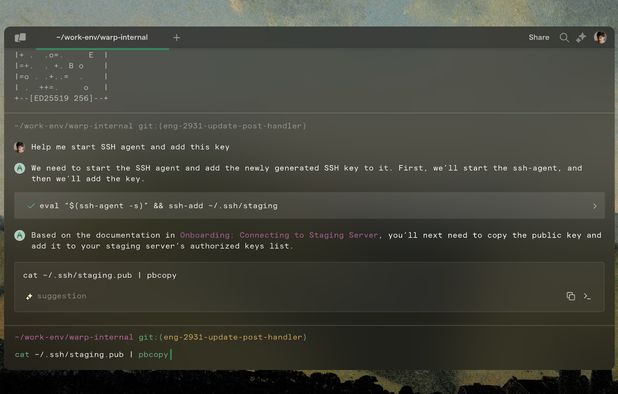Screen dimensions: 618x394
Task: Select the ~/work-env/warp-internal tab
Action: tap(102, 37)
